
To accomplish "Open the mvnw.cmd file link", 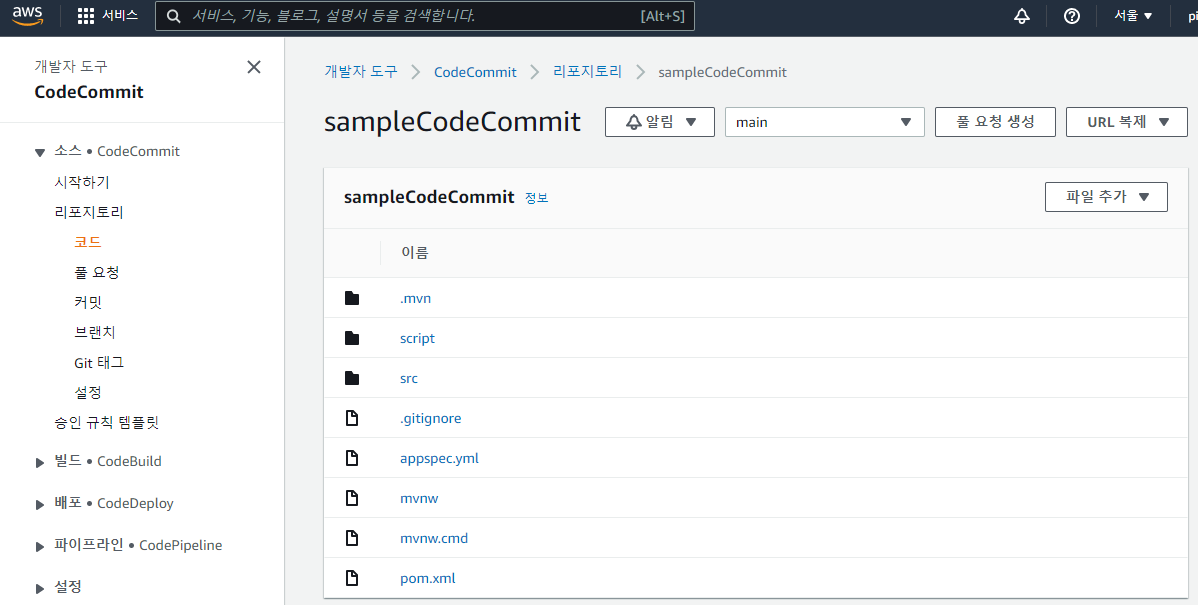I will [434, 538].
